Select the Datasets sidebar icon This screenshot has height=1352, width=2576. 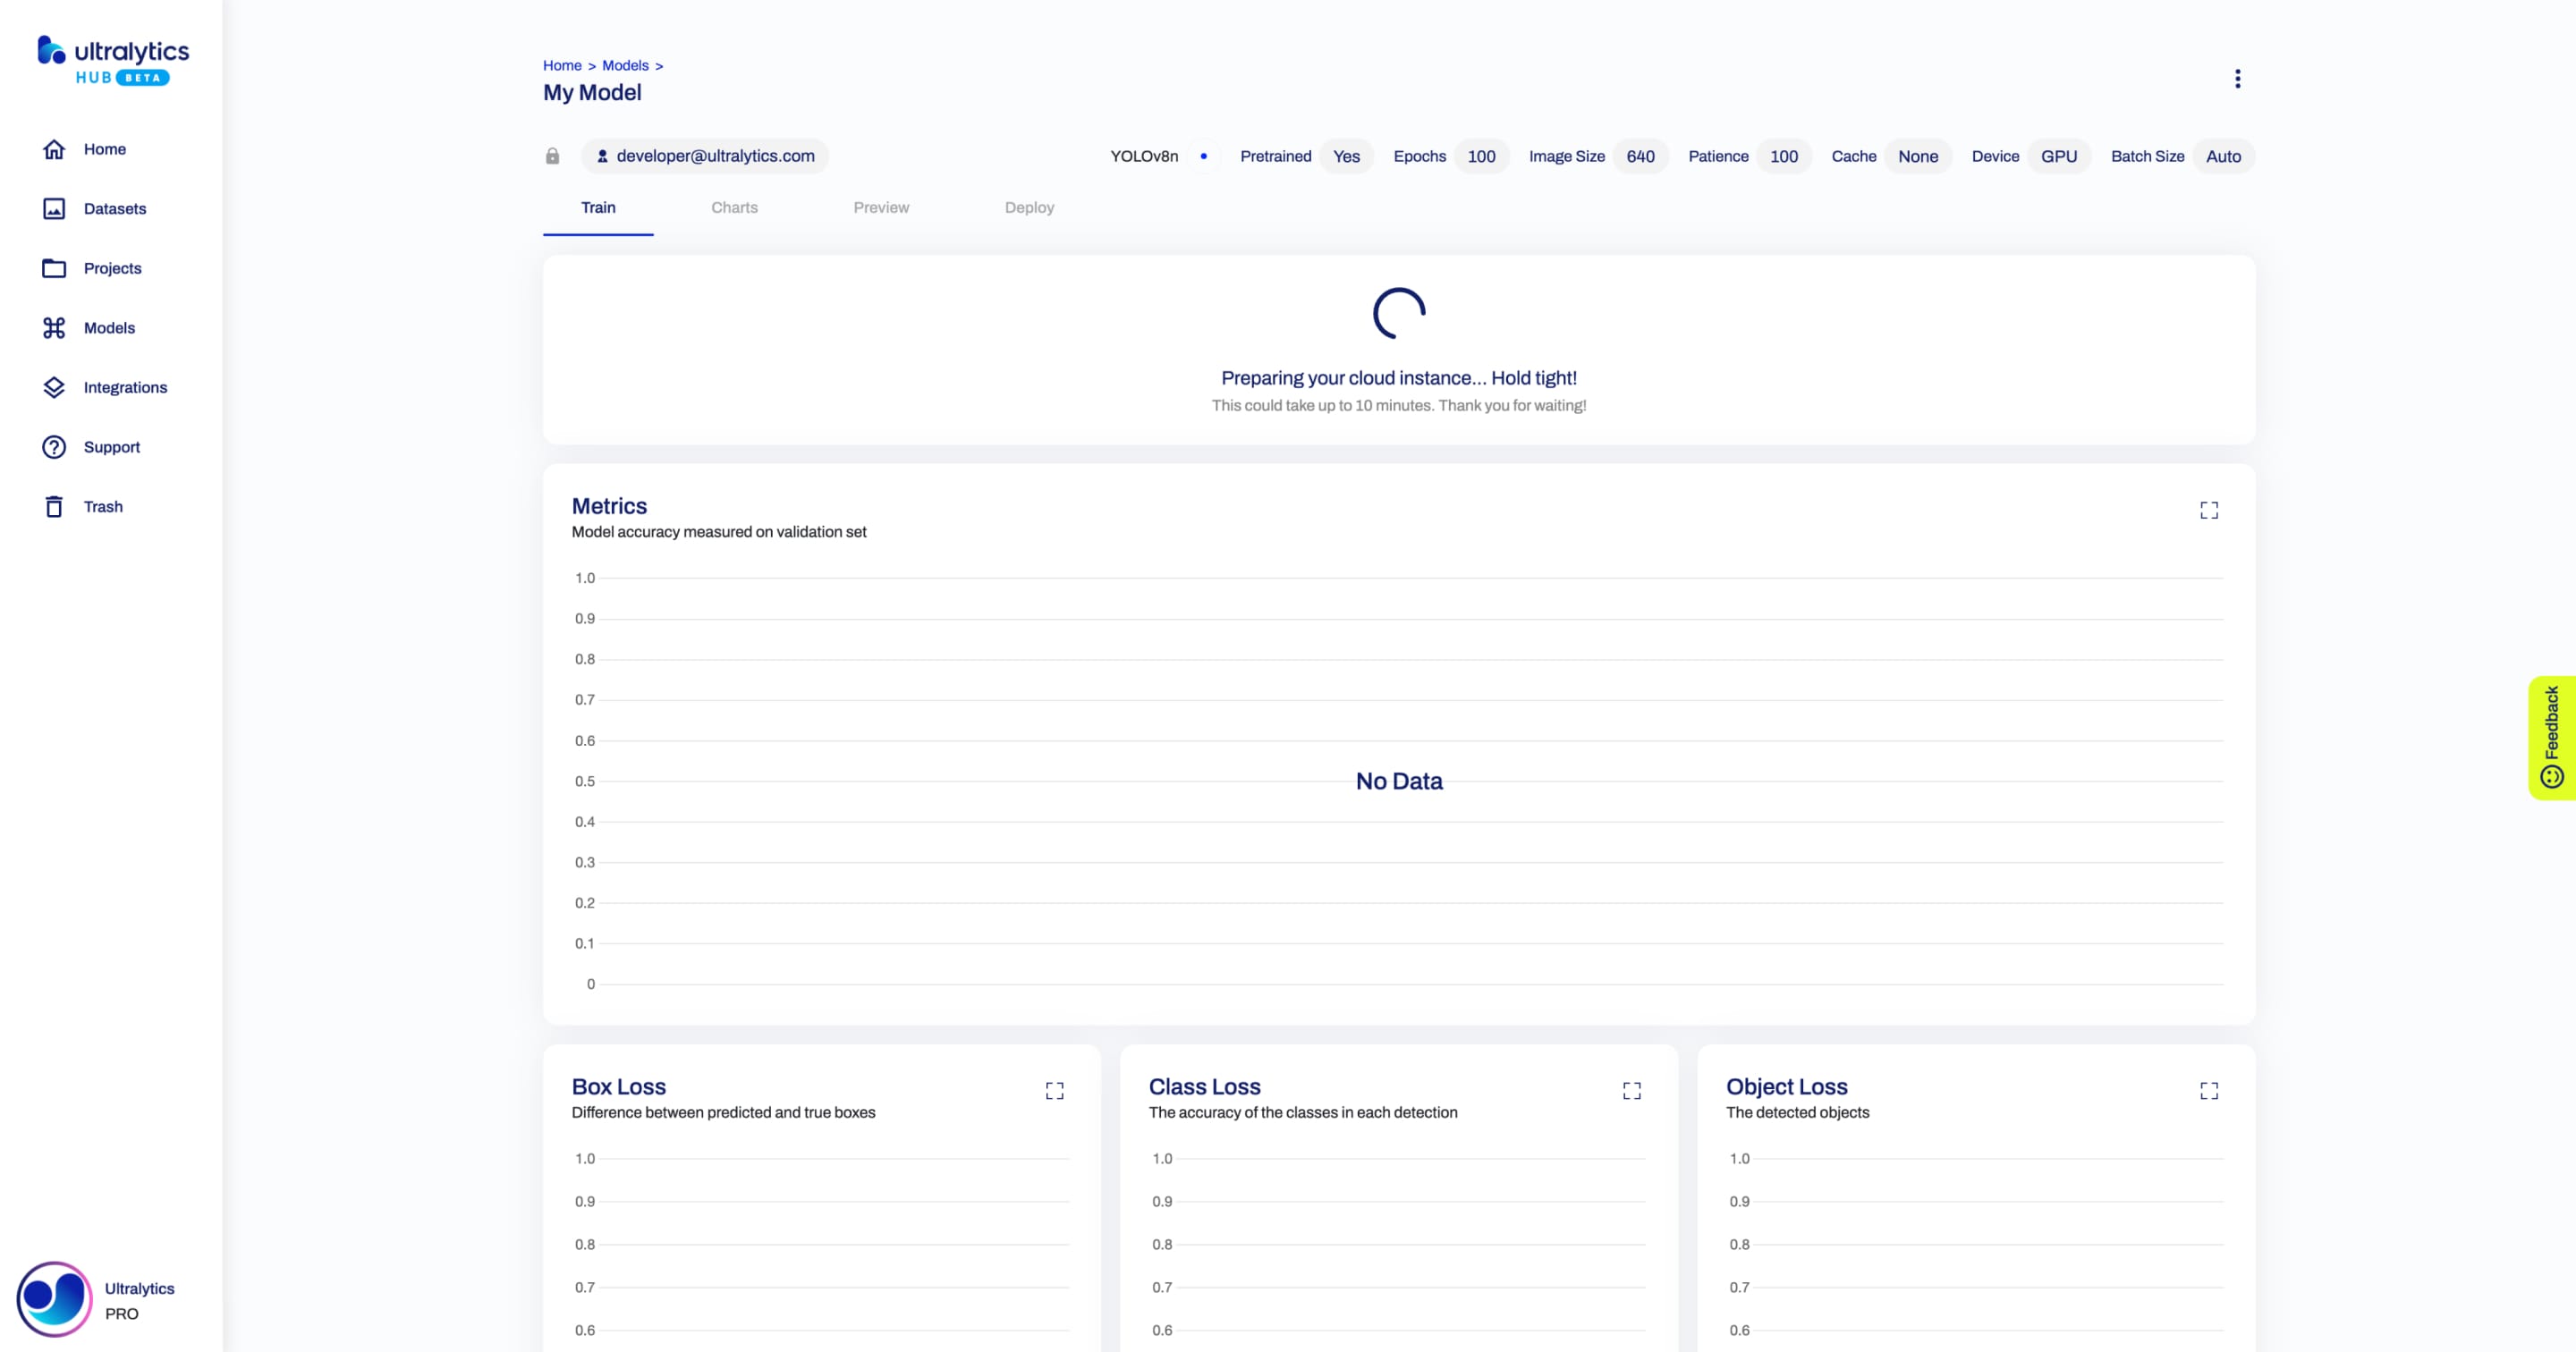coord(55,207)
